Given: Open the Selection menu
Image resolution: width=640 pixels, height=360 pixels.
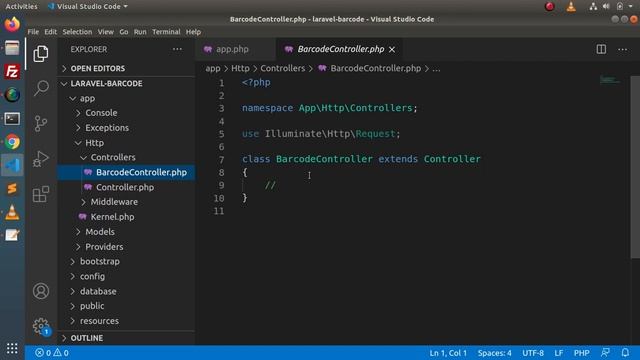Looking at the screenshot, I should click(x=77, y=32).
